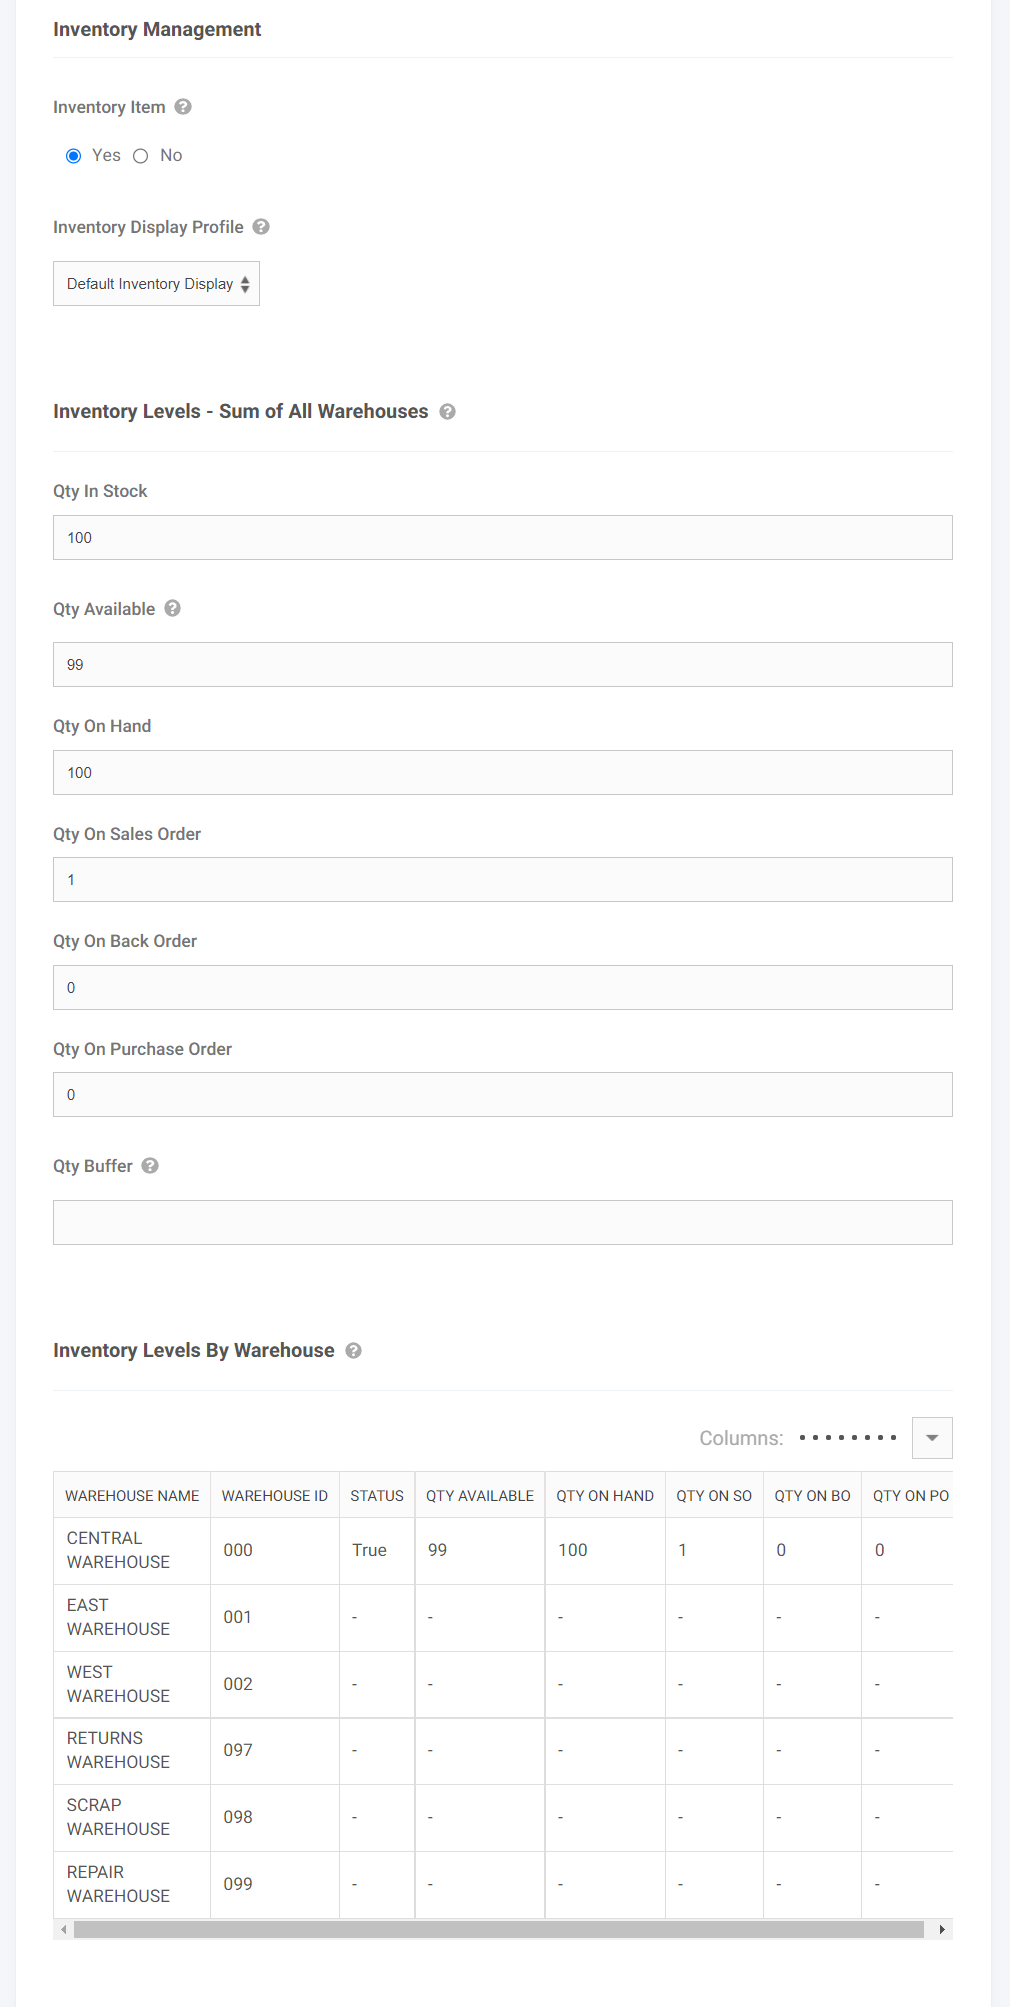1010x2007 pixels.
Task: Click the Columns dots indicator
Action: tap(848, 1438)
